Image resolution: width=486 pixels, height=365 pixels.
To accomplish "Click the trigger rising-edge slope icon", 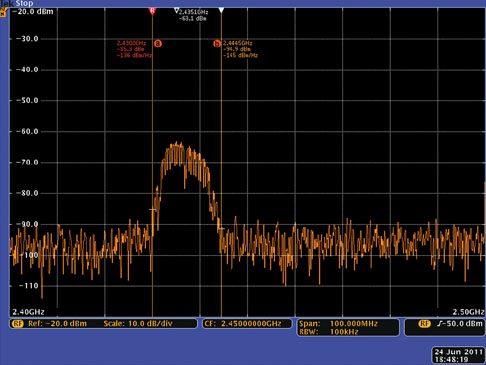I will (x=439, y=324).
